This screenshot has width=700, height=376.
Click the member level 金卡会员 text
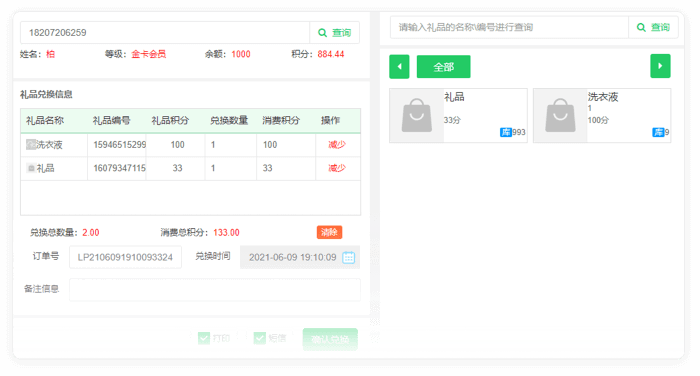[x=149, y=54]
